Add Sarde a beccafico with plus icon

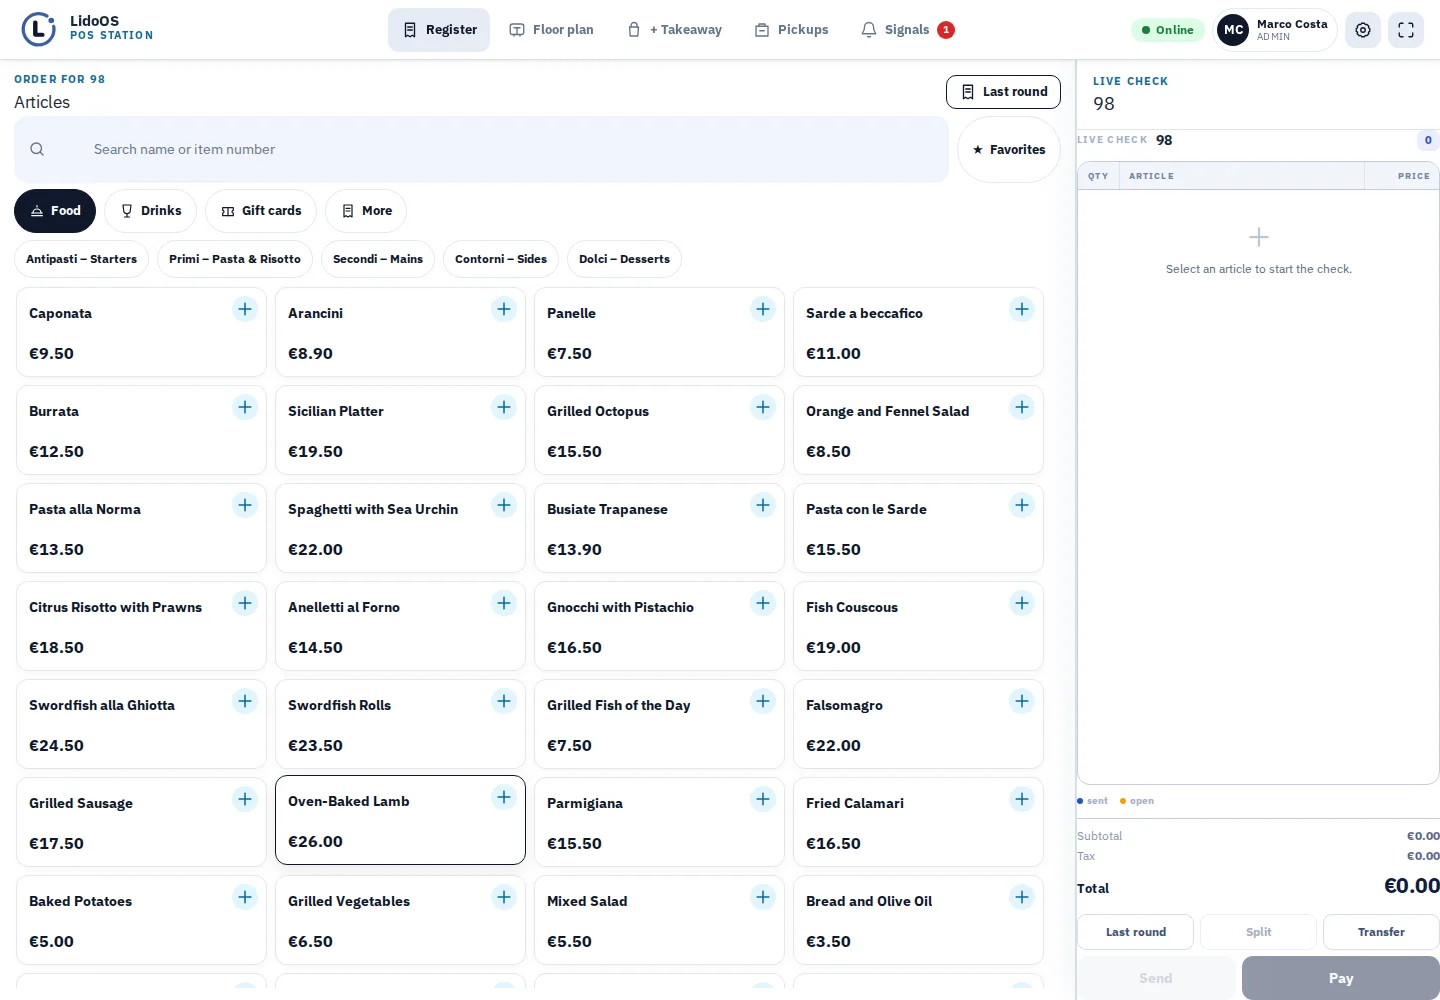1022,309
